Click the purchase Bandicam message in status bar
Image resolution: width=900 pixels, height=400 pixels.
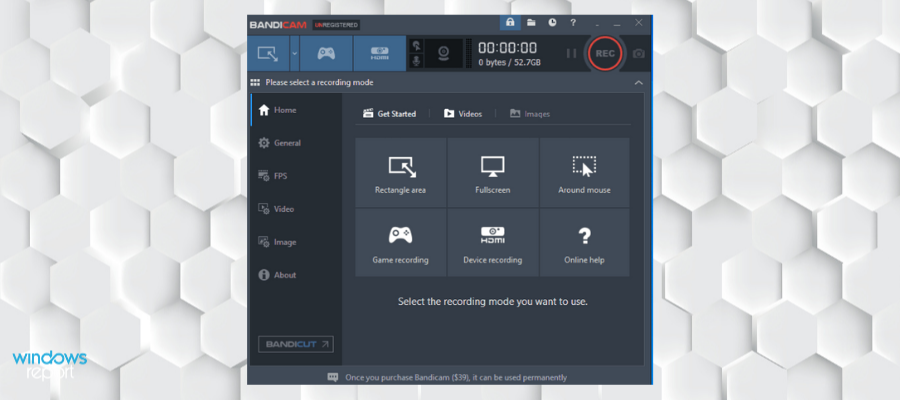coord(456,378)
